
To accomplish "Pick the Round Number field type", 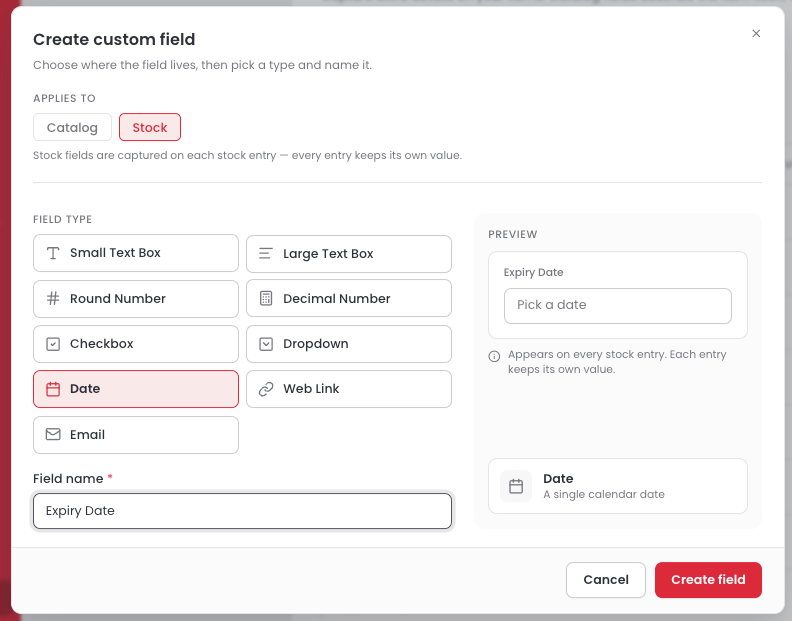I will tap(136, 299).
